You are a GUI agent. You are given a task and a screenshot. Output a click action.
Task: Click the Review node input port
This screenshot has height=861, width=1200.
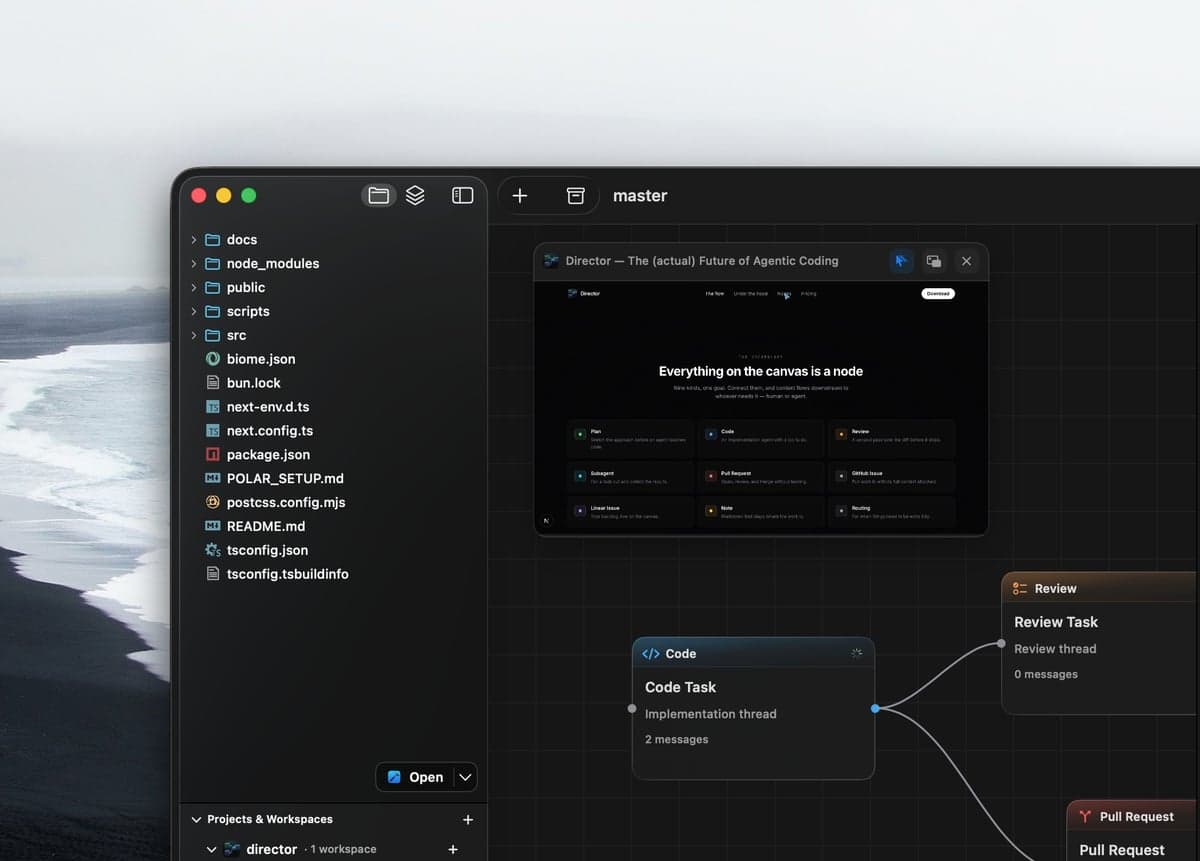(x=1001, y=644)
